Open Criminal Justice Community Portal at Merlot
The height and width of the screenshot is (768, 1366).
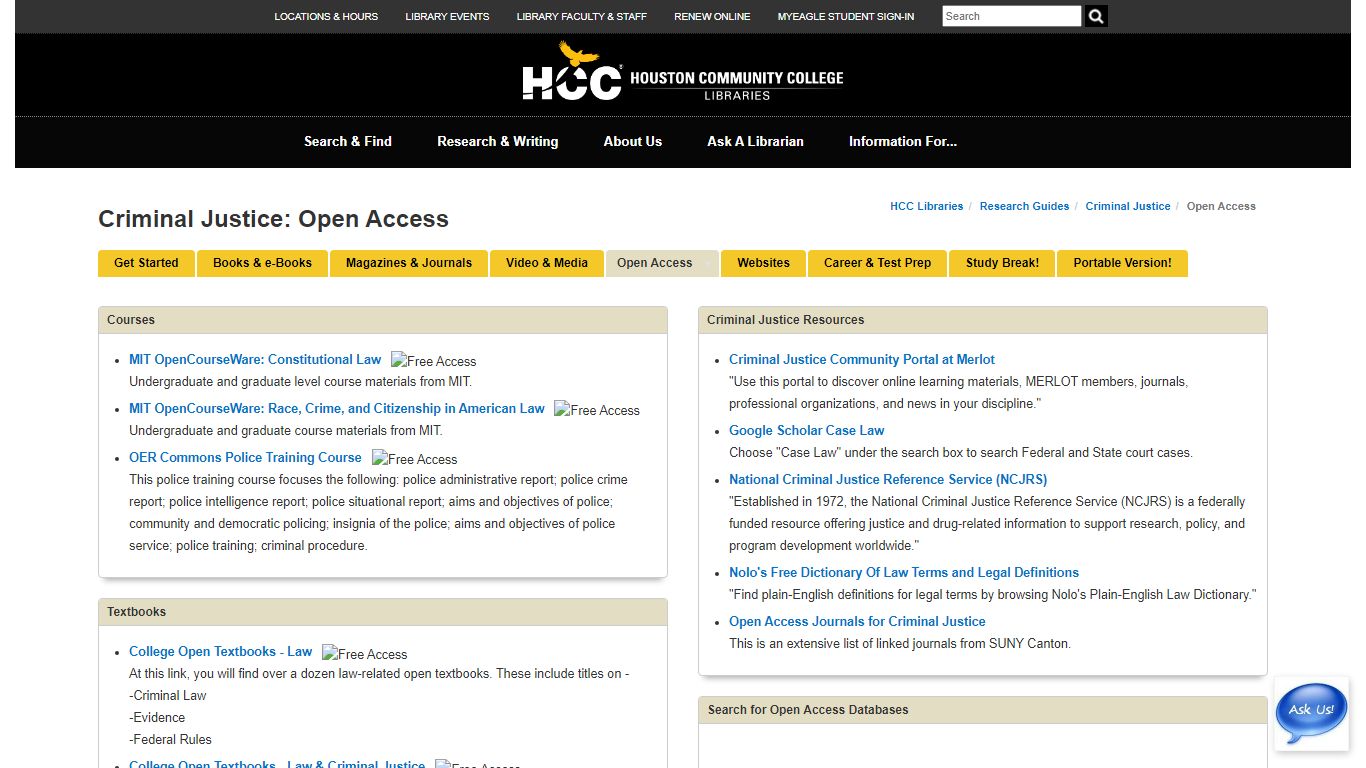point(862,359)
